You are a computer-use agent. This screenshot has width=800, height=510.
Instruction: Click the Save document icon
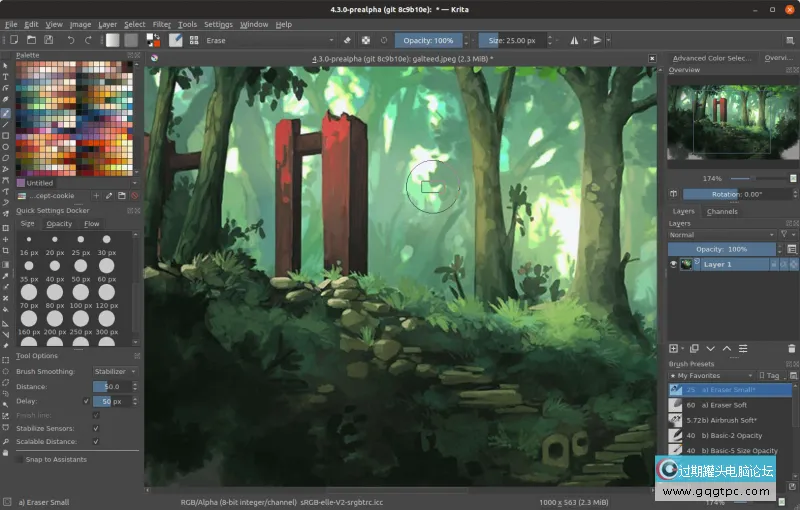pyautogui.click(x=47, y=41)
